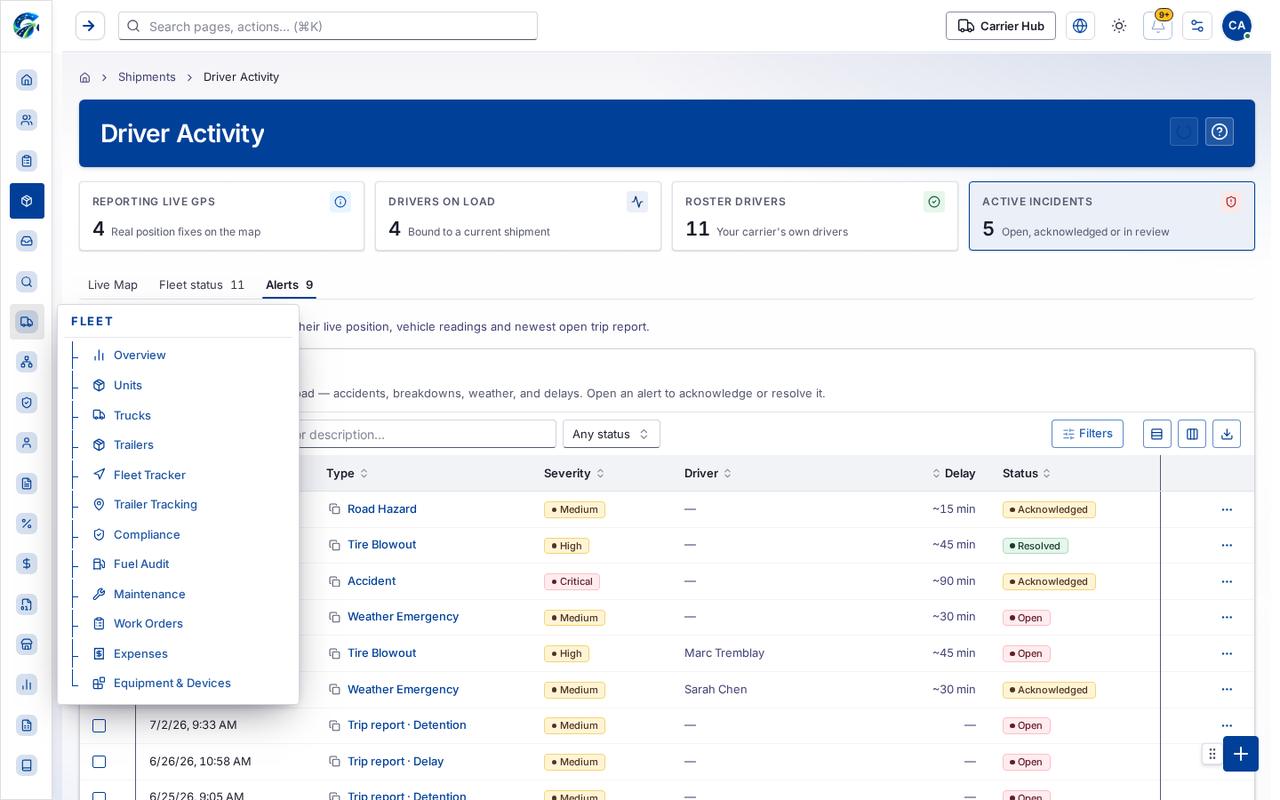Switch to the Fleet status tab

pos(202,285)
